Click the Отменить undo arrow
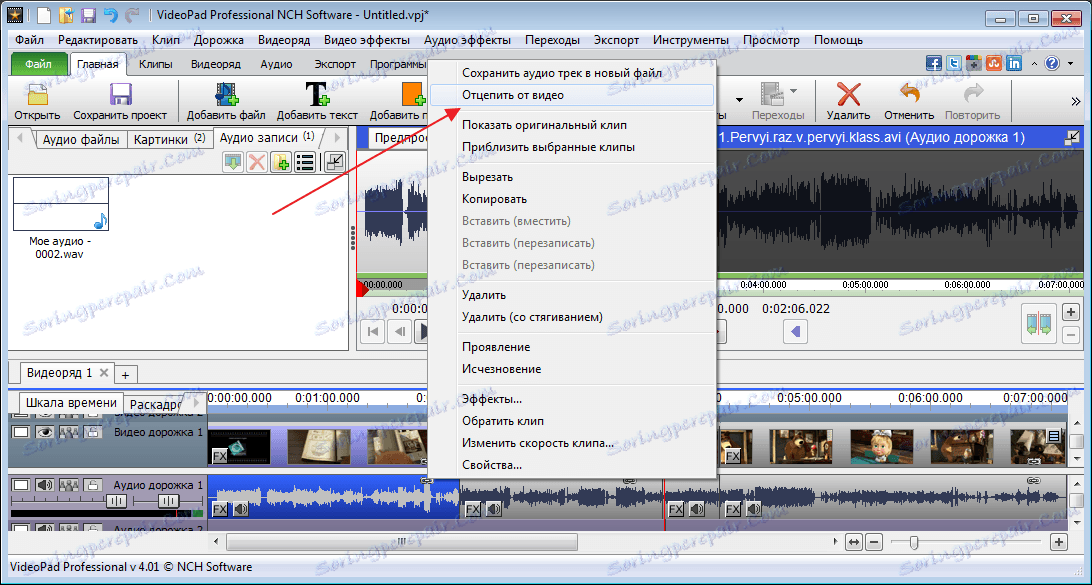Viewport: 1092px width, 585px height. click(909, 94)
